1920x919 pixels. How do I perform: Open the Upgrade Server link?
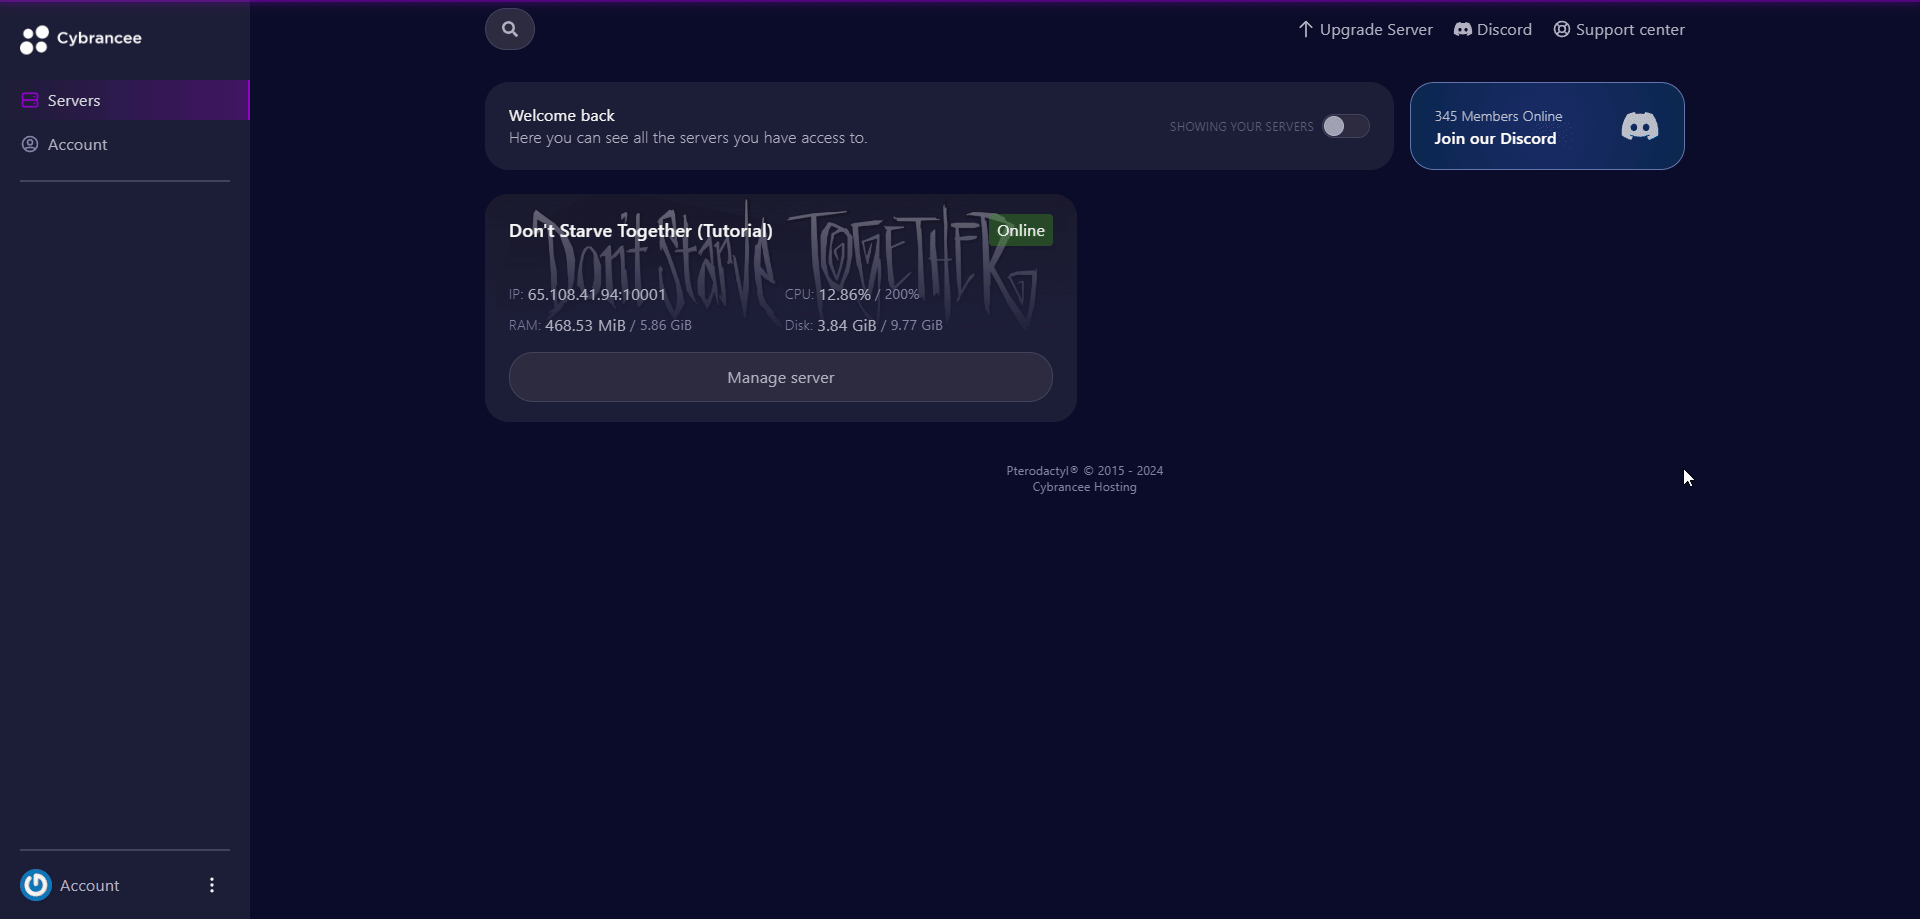[1366, 29]
